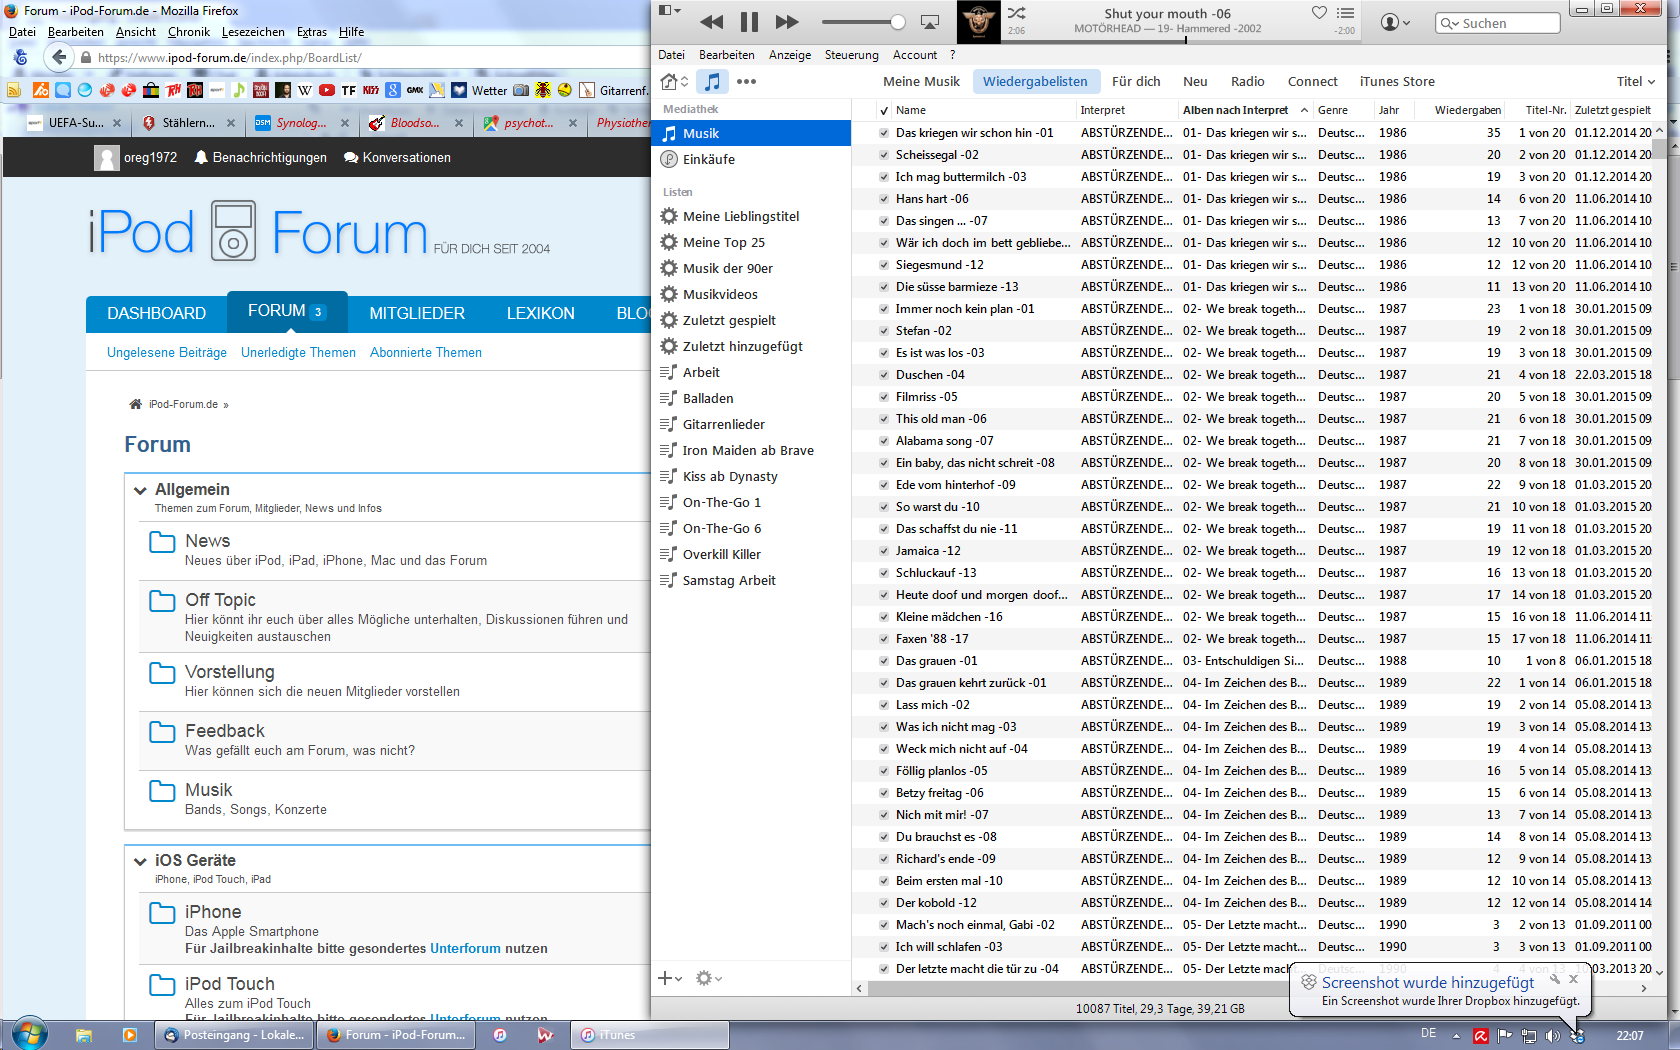Go back to the previous track in iTunes
This screenshot has height=1050, width=1680.
tap(711, 22)
